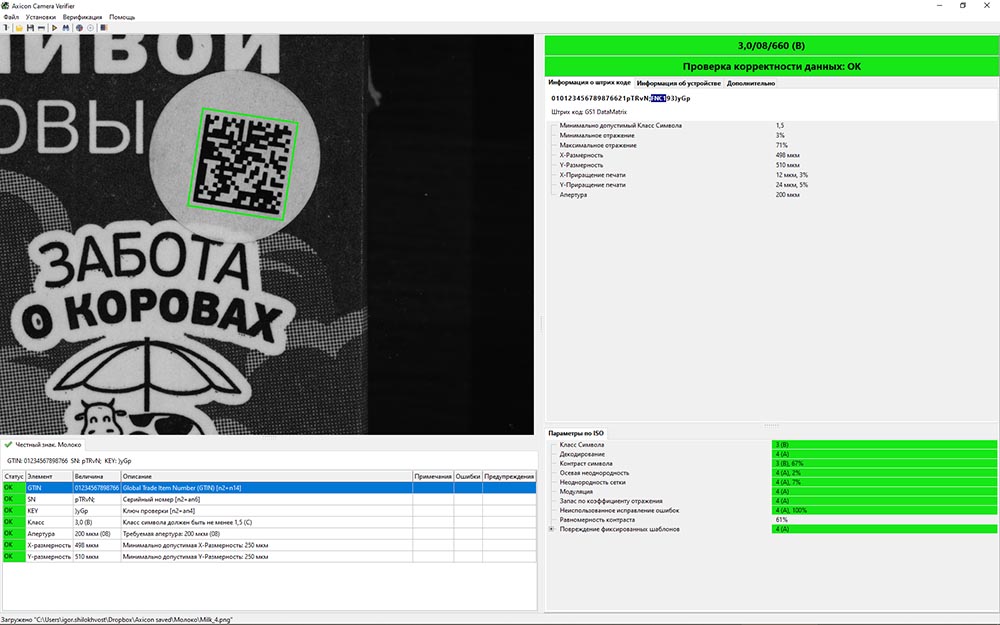The width and height of the screenshot is (1000, 625).
Task: Open the Помощь menu
Action: (122, 17)
